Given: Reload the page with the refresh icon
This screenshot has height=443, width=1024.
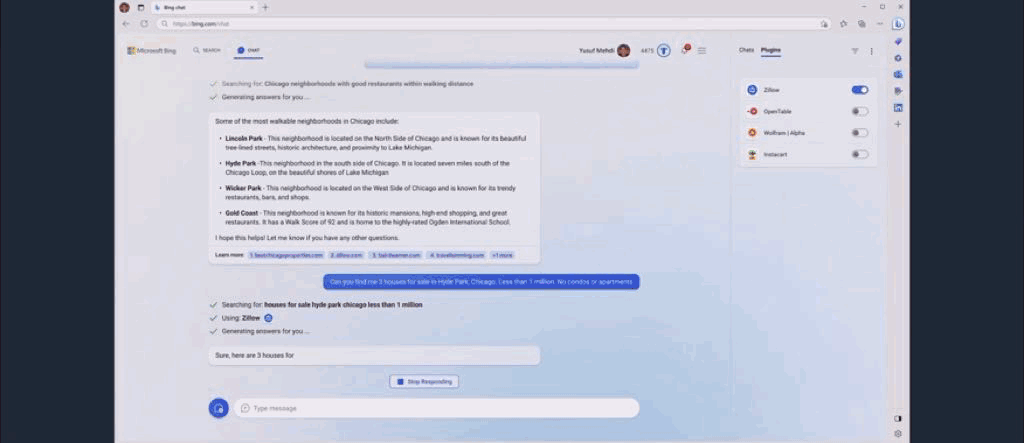Looking at the screenshot, I should [144, 24].
